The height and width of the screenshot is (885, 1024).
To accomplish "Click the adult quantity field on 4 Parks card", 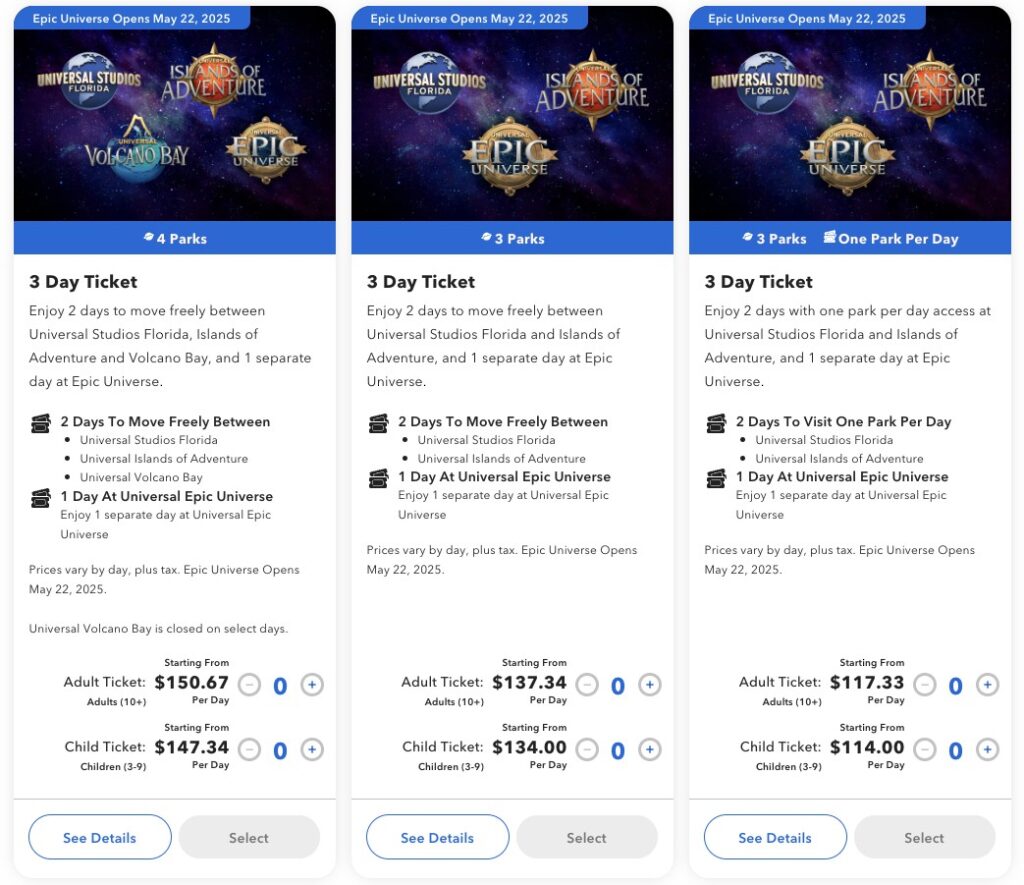I will click(x=280, y=685).
